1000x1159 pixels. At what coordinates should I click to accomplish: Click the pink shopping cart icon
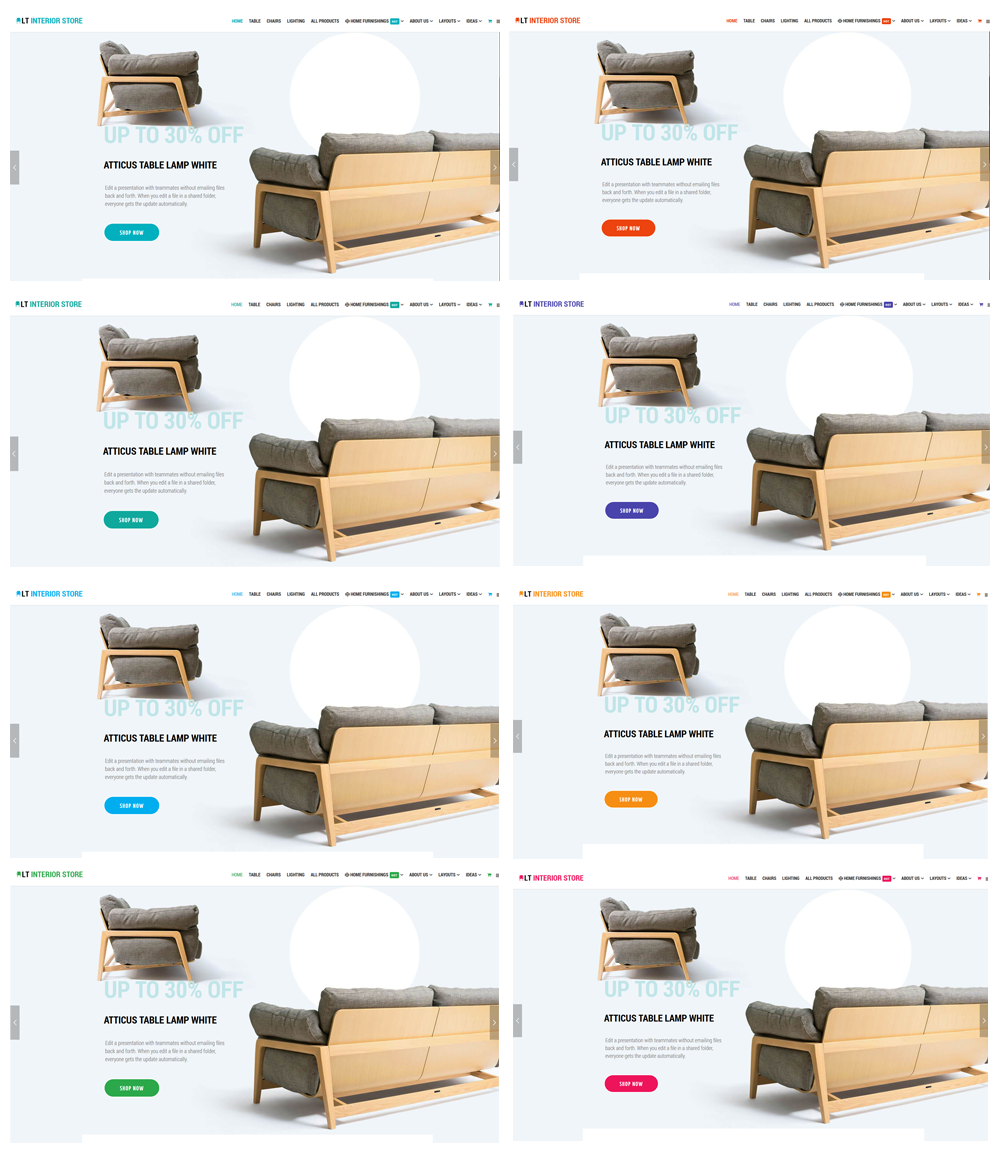pyautogui.click(x=979, y=878)
